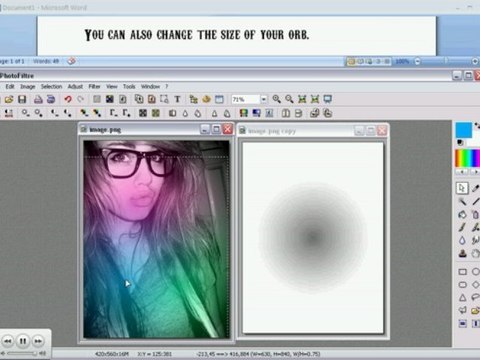Adjust the Word zoom slider
Screen dimensions: 480x360
[446, 61]
